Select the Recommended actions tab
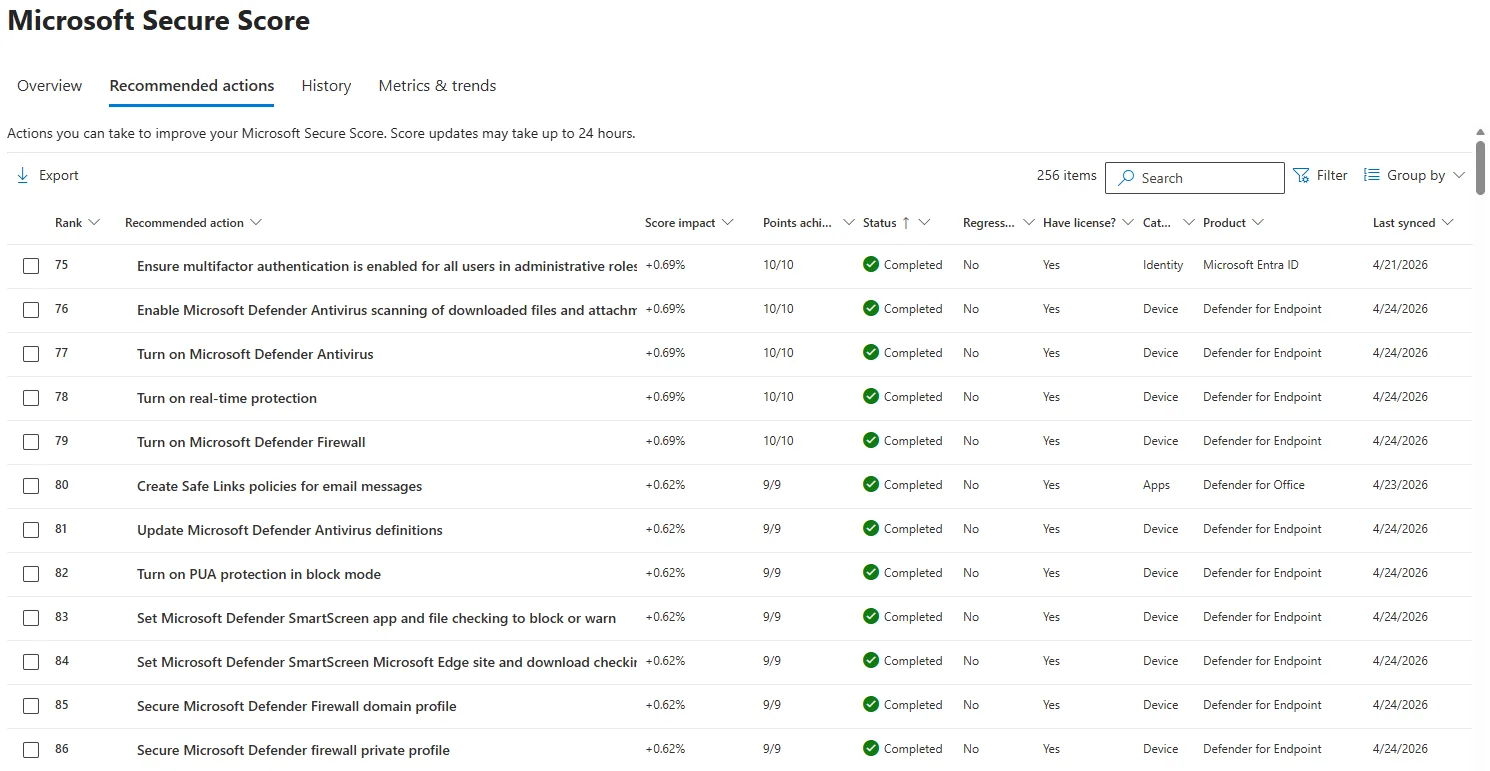 tap(192, 86)
